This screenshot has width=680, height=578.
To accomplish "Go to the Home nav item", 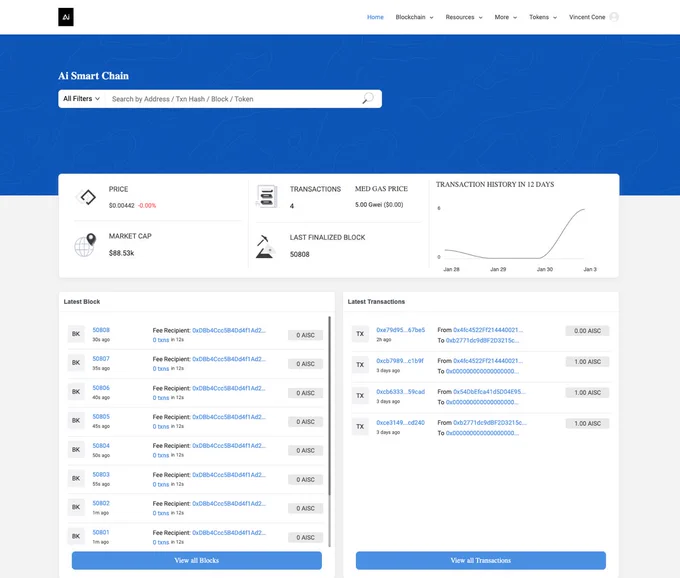I will (375, 17).
